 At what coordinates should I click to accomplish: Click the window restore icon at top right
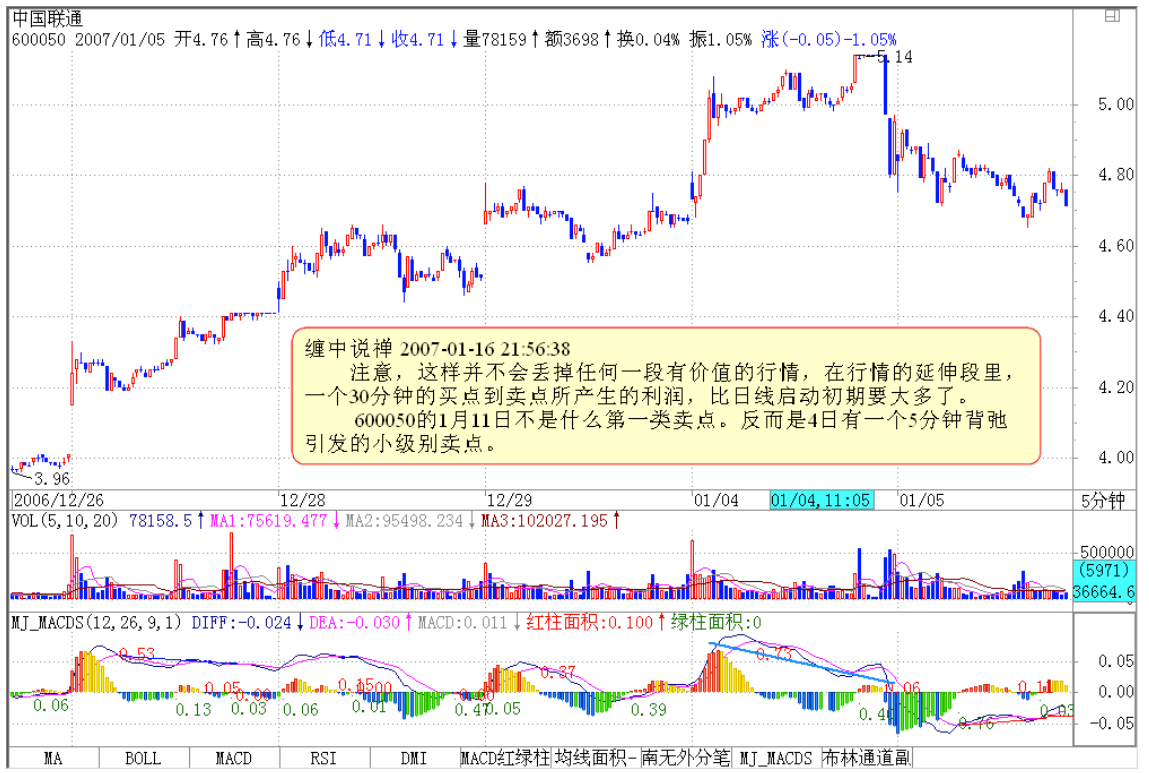coord(1112,16)
